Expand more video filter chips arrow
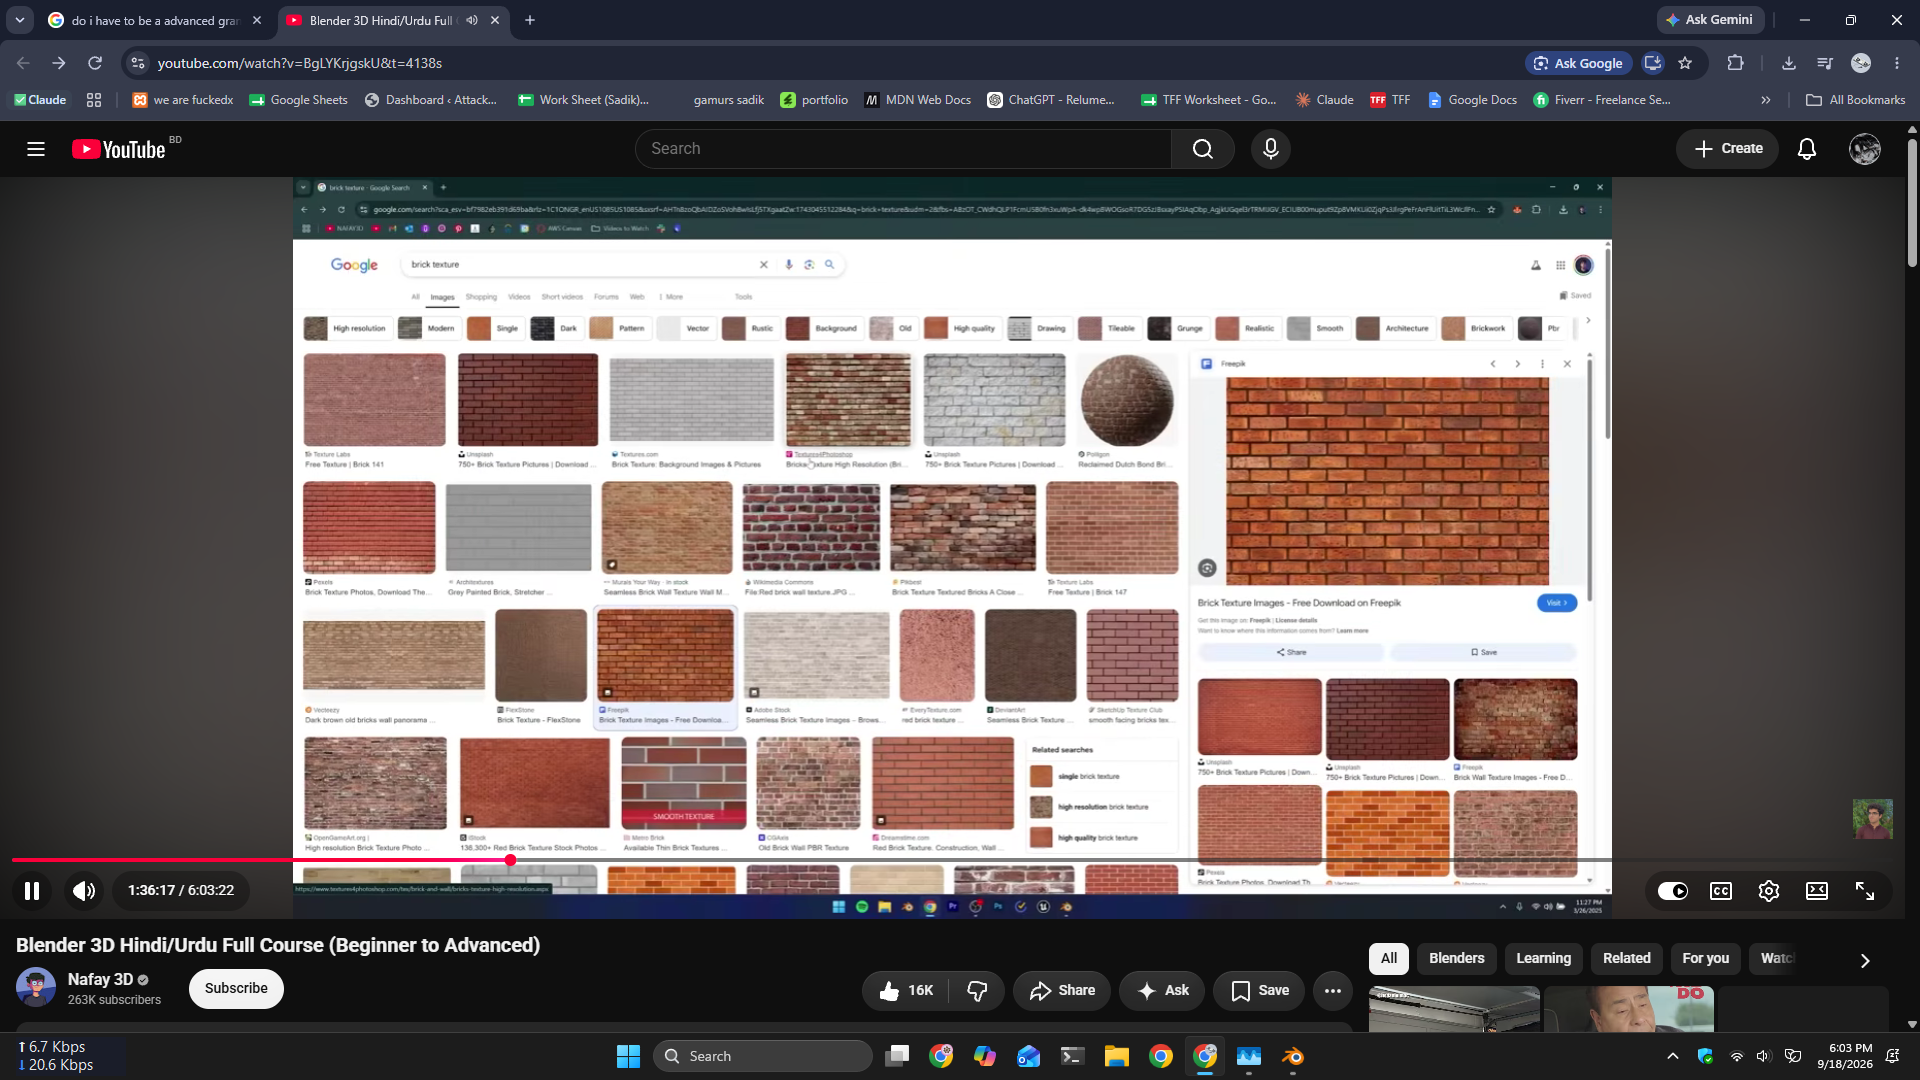Viewport: 1920px width, 1080px height. click(x=1865, y=960)
